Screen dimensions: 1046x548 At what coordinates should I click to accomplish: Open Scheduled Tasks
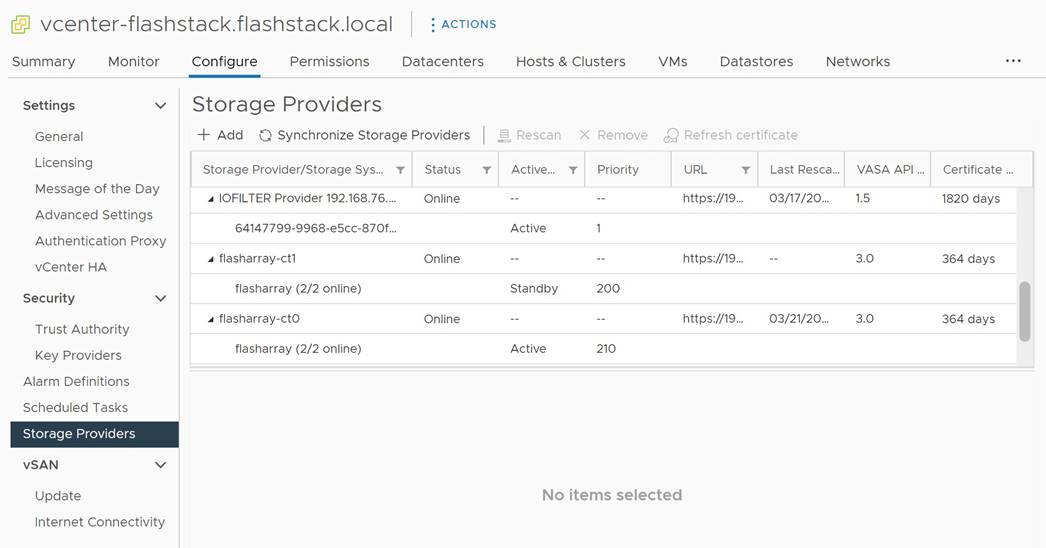coord(75,407)
